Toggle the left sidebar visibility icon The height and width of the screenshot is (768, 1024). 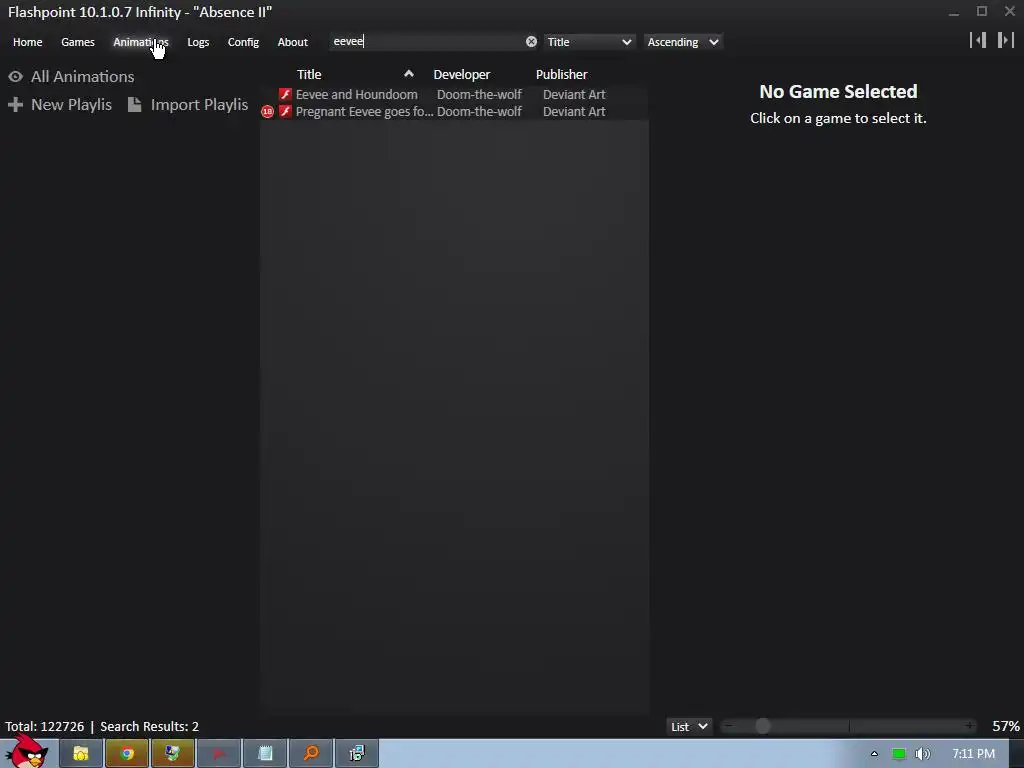pos(978,40)
